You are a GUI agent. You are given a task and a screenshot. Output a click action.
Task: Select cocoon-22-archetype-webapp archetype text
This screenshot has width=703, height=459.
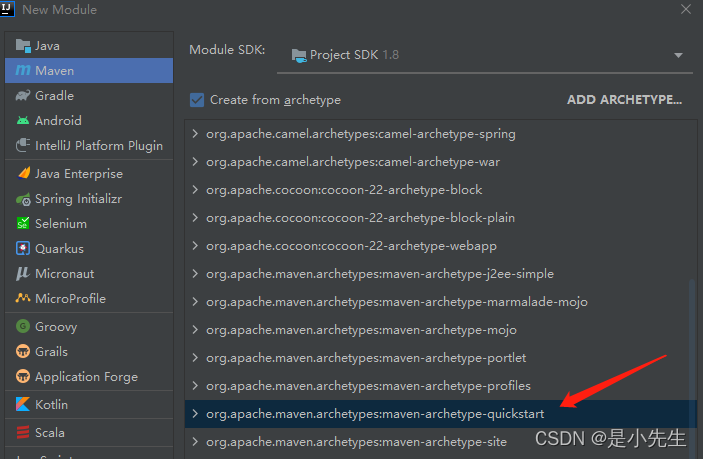click(352, 246)
